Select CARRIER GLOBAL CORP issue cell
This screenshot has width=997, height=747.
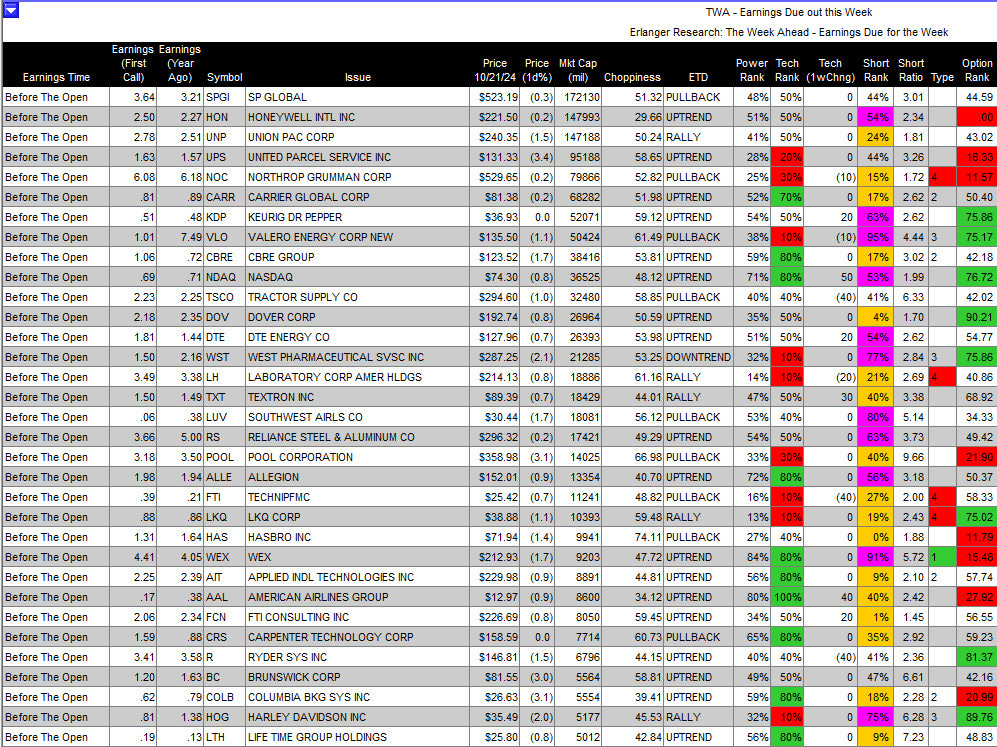coord(357,197)
